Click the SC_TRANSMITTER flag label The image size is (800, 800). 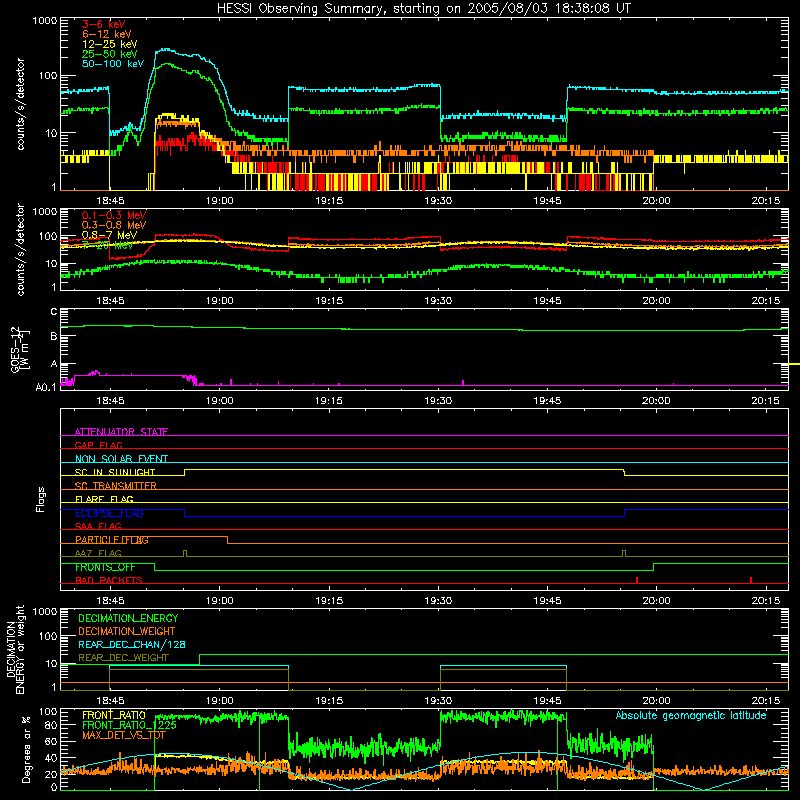[116, 485]
